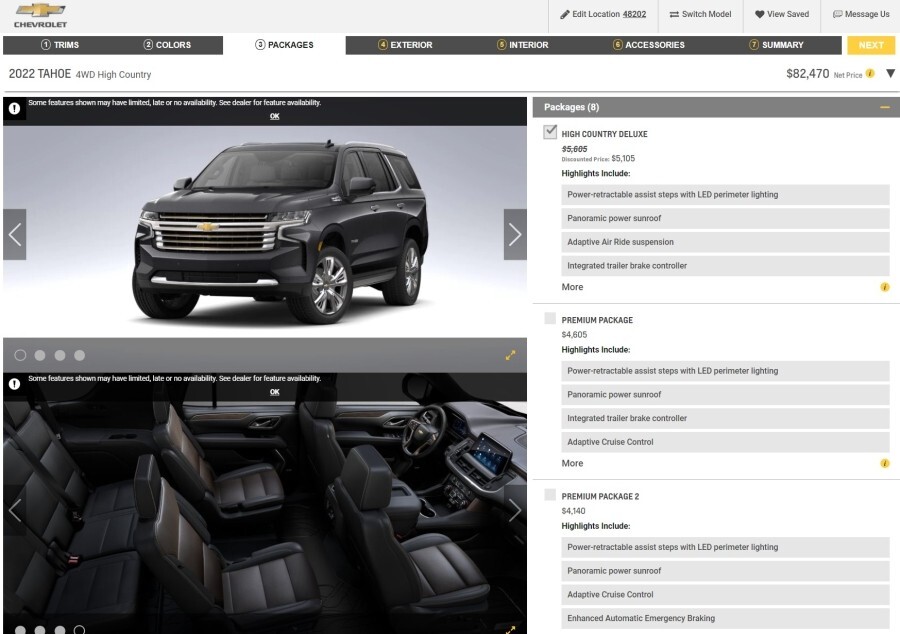Expand More under High Country Deluxe
The image size is (900, 634).
pyautogui.click(x=572, y=287)
